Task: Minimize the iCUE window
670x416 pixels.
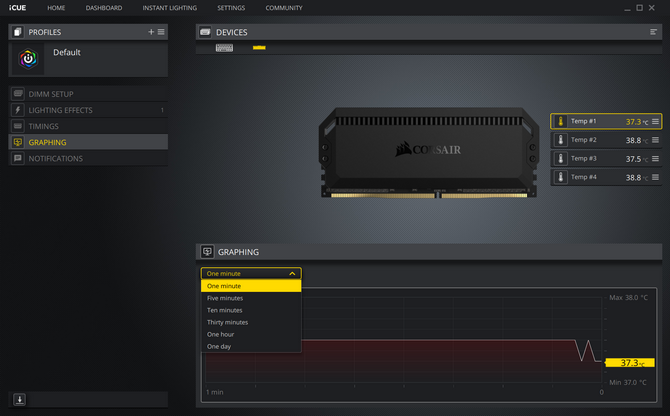Action: click(627, 8)
